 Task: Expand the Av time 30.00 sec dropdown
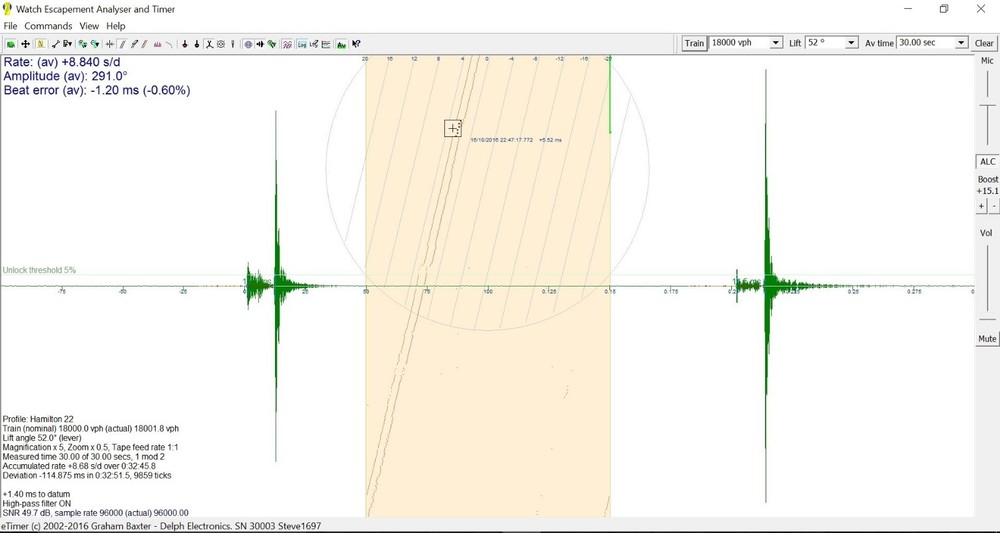pyautogui.click(x=962, y=43)
